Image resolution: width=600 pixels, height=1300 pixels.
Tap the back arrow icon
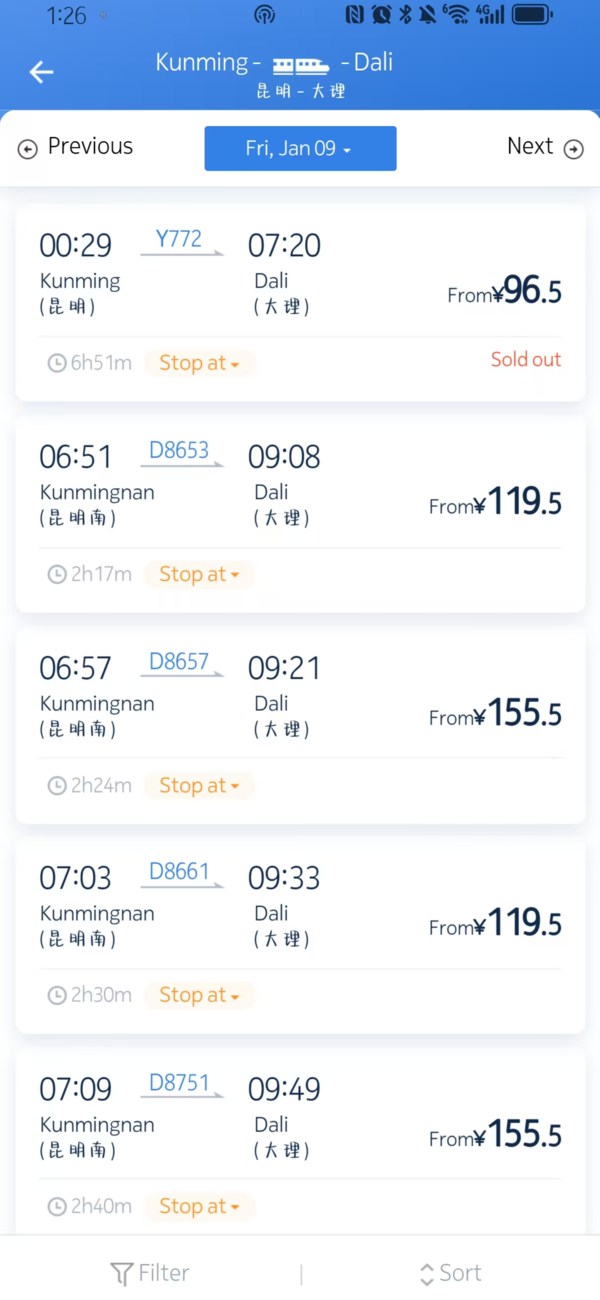point(41,71)
